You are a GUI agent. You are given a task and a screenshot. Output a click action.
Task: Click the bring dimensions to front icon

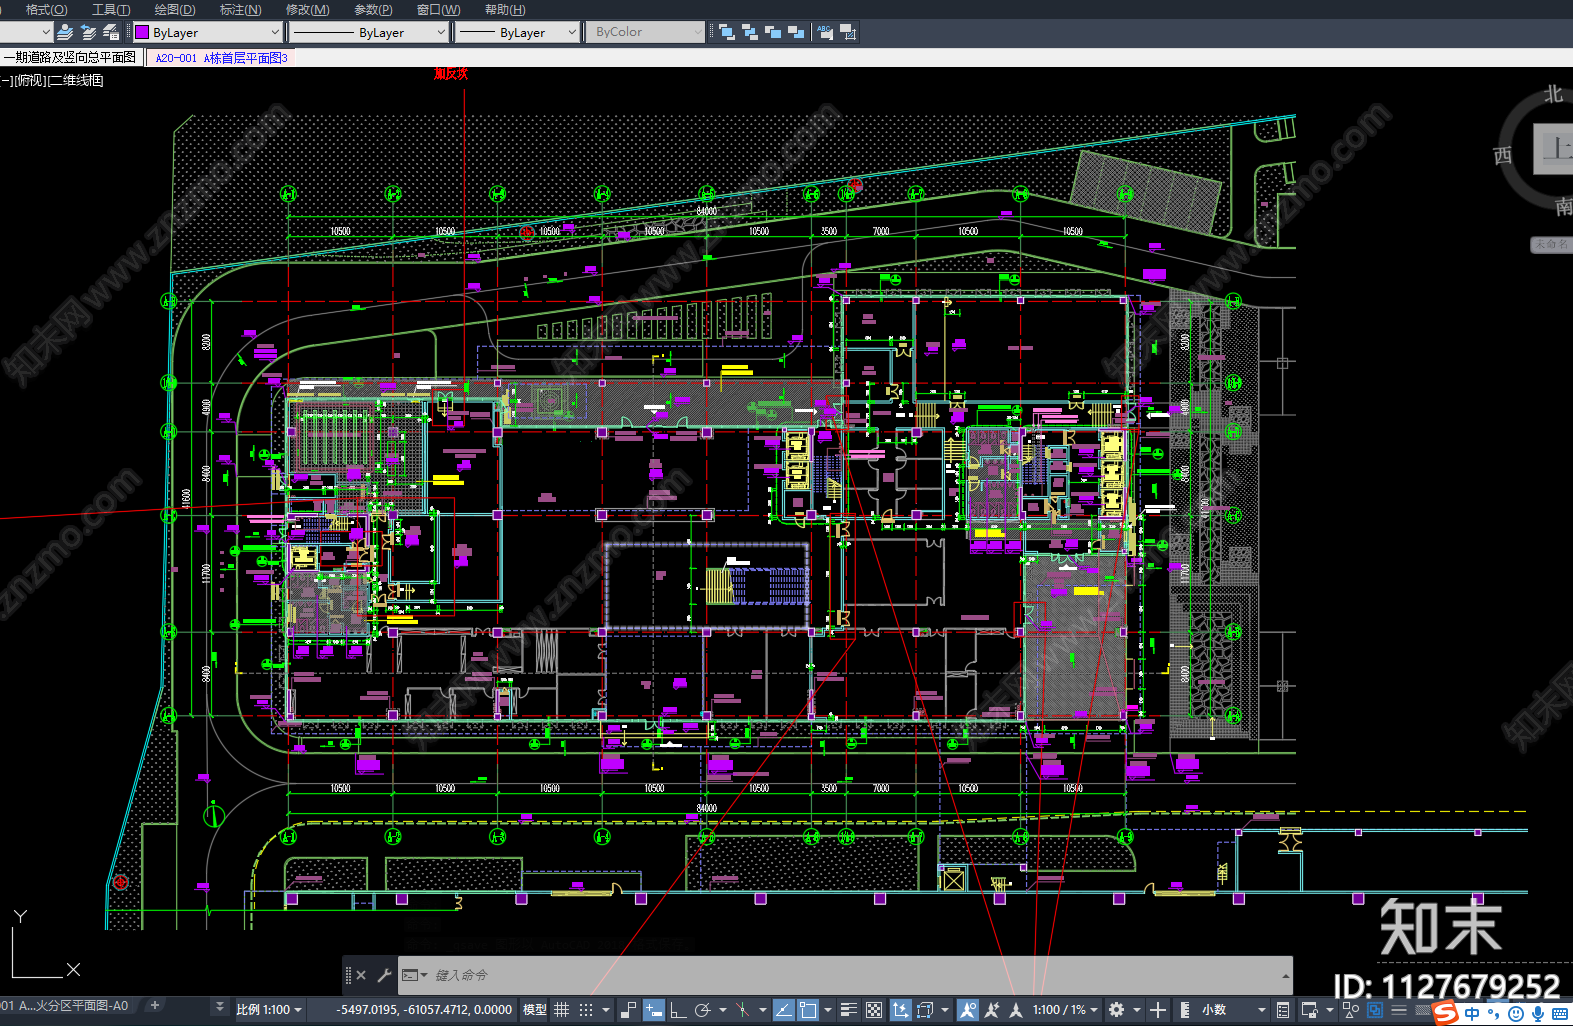(848, 32)
